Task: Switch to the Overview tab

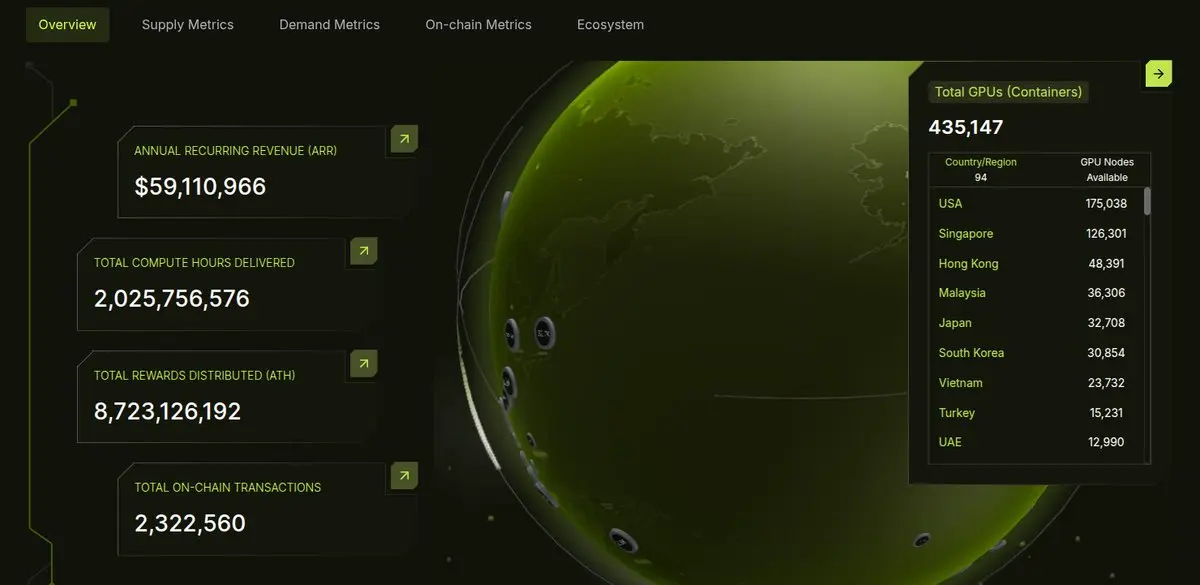Action: click(x=68, y=25)
